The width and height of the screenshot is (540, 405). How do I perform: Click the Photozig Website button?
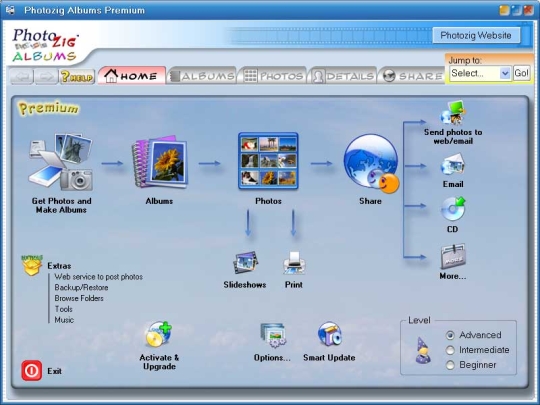tap(476, 35)
